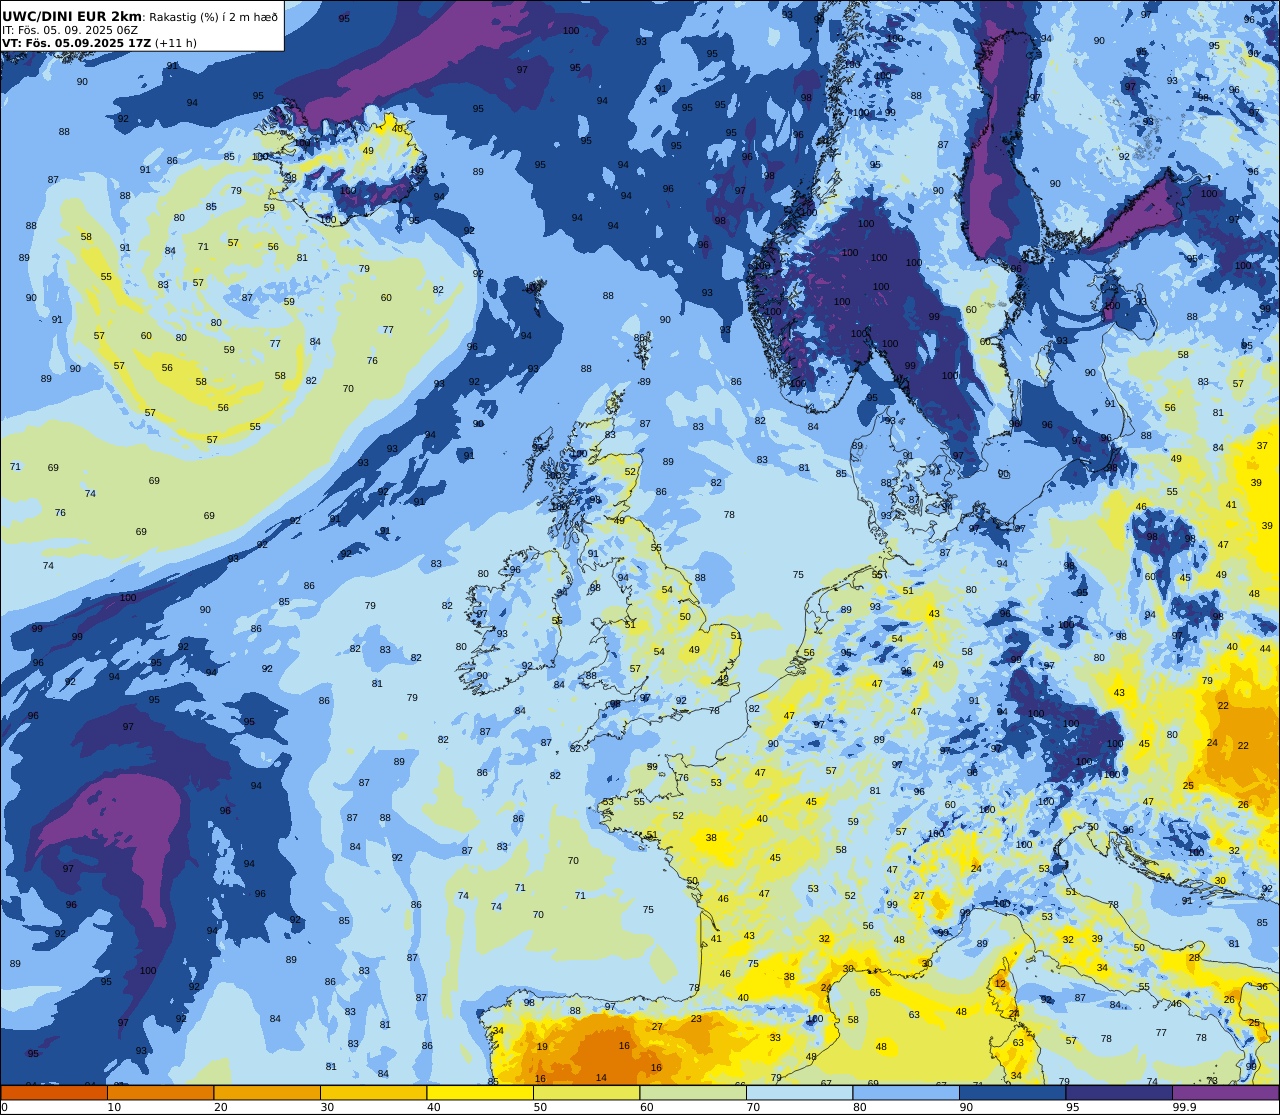Click the humidity value '23' over Spain
This screenshot has height=1115, width=1280.
click(696, 1019)
